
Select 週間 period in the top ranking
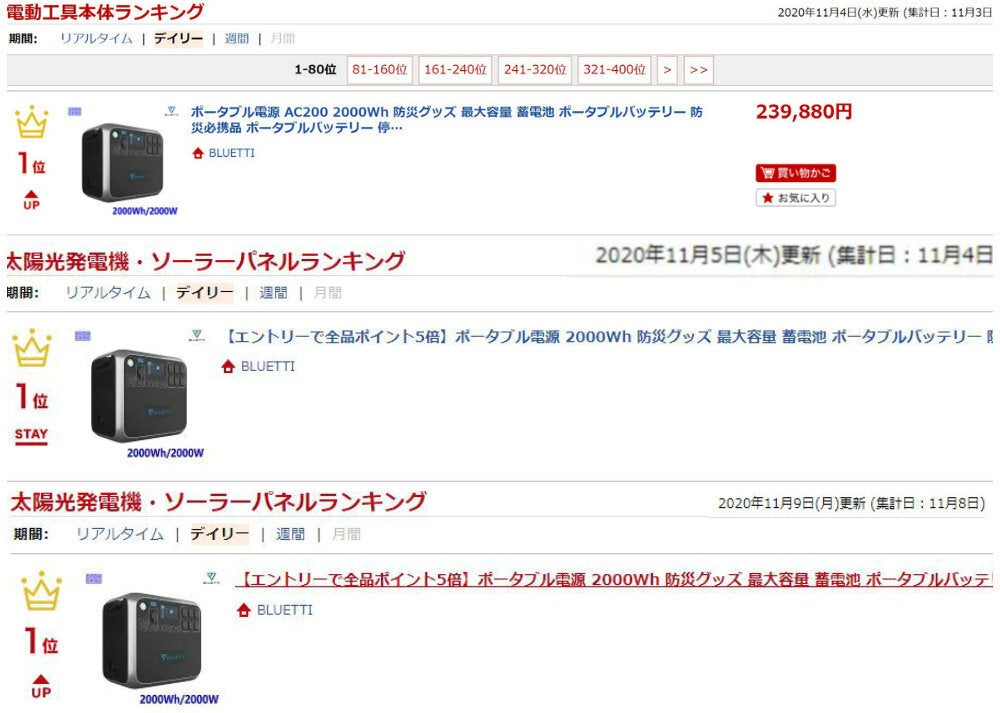pos(237,38)
